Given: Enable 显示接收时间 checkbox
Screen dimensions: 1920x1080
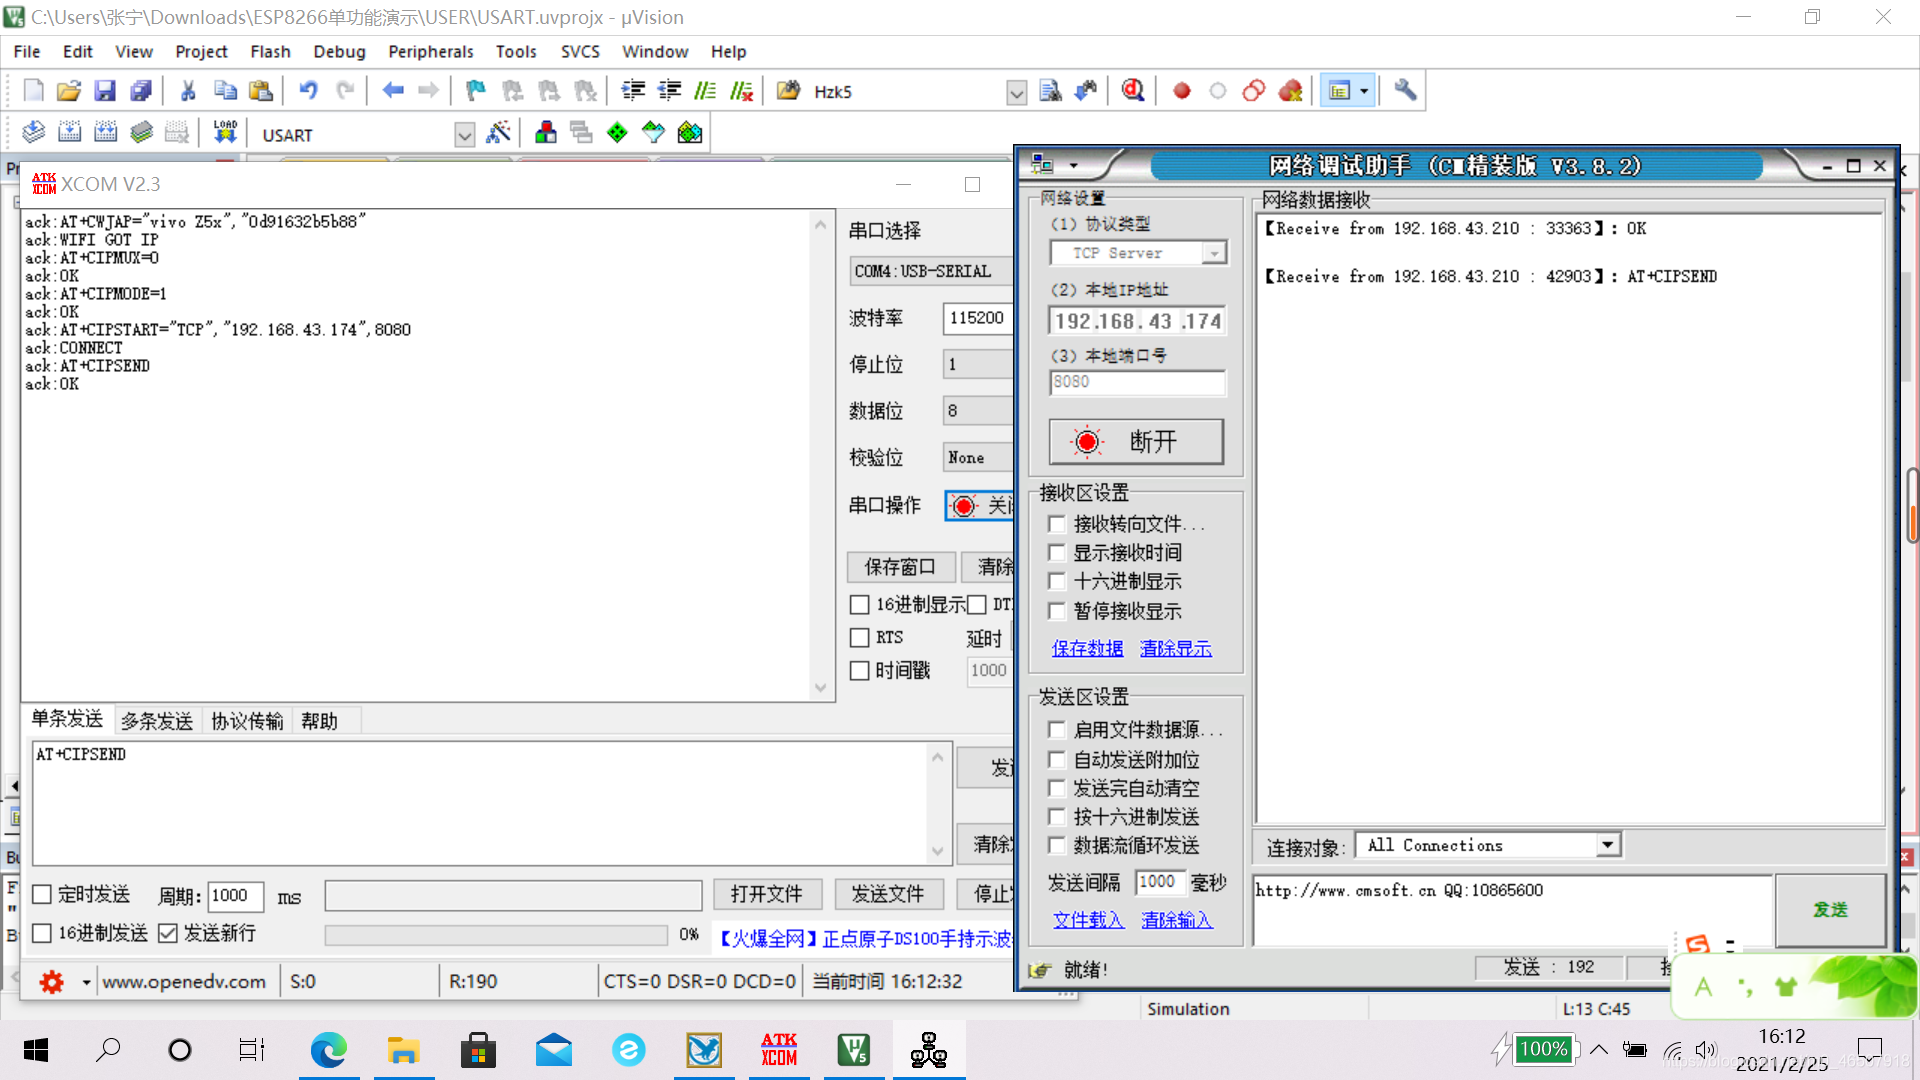Looking at the screenshot, I should click(x=1057, y=553).
